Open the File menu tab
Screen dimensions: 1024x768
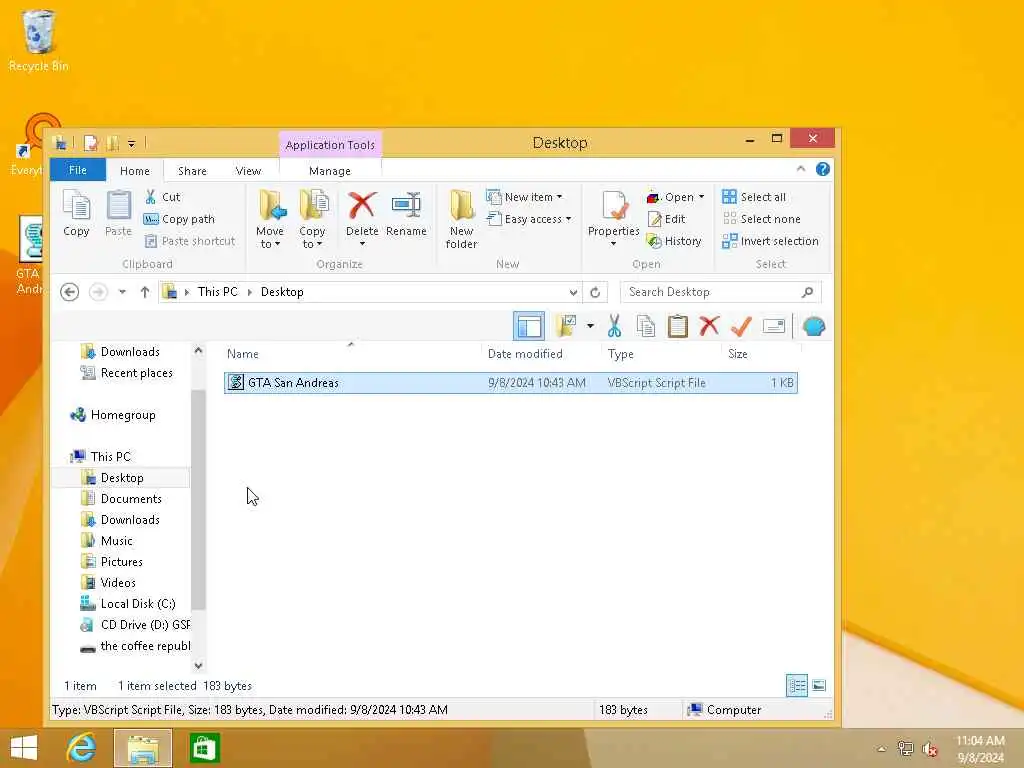coord(78,170)
